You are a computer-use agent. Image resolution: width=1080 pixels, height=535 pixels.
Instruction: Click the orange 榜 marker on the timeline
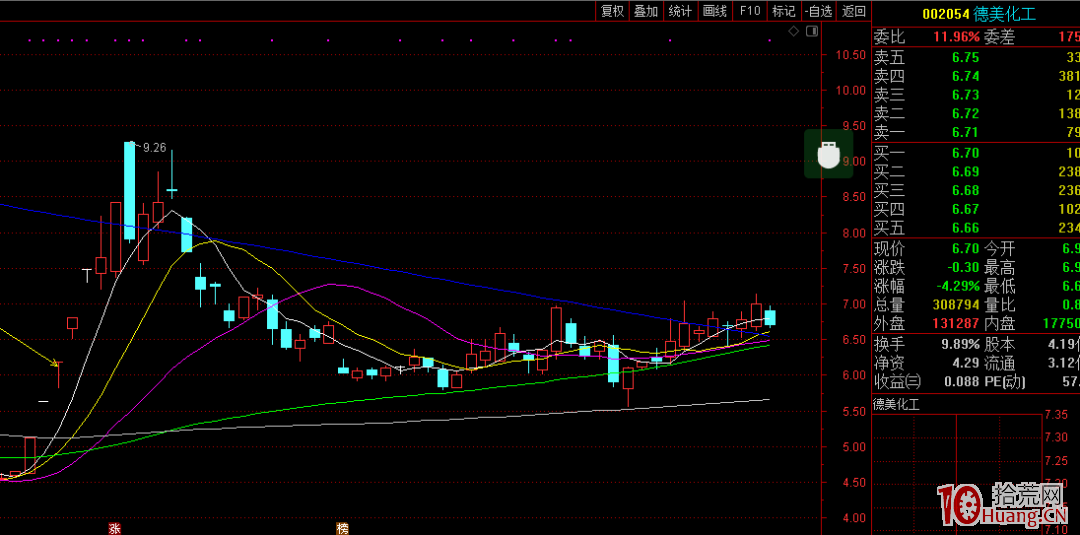[343, 528]
